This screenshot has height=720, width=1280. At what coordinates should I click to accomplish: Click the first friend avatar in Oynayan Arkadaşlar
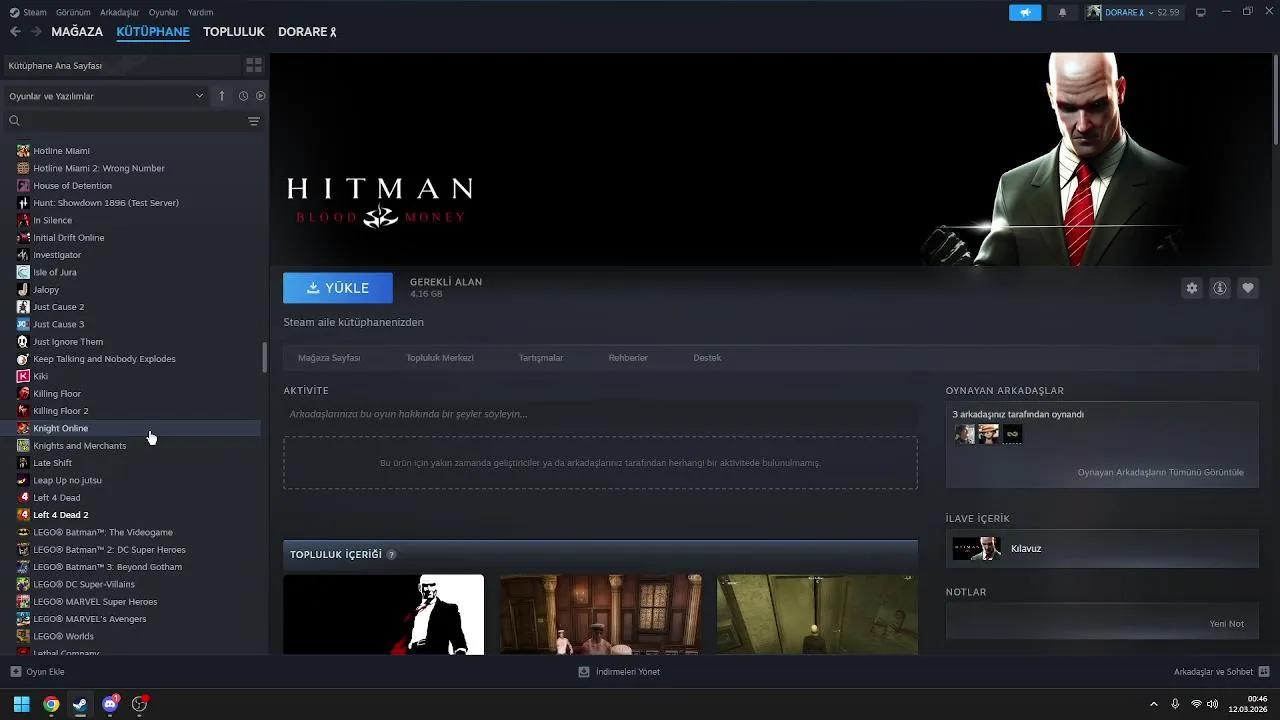964,434
